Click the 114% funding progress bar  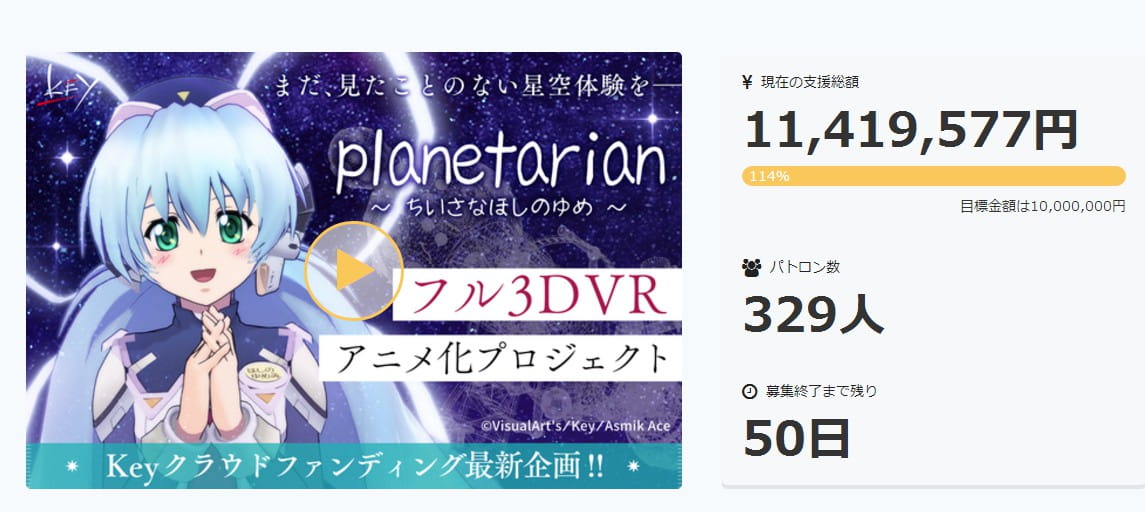(x=934, y=176)
